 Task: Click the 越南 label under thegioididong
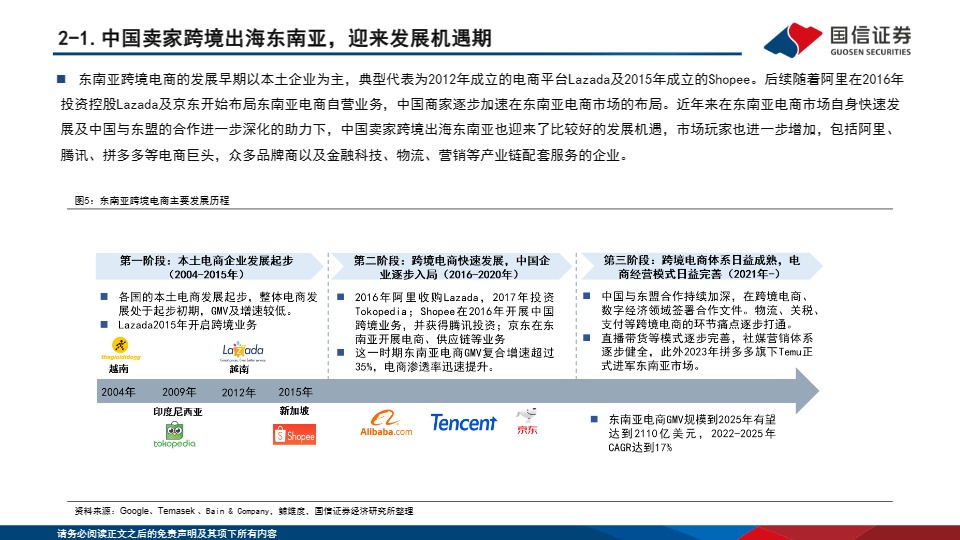tap(119, 369)
